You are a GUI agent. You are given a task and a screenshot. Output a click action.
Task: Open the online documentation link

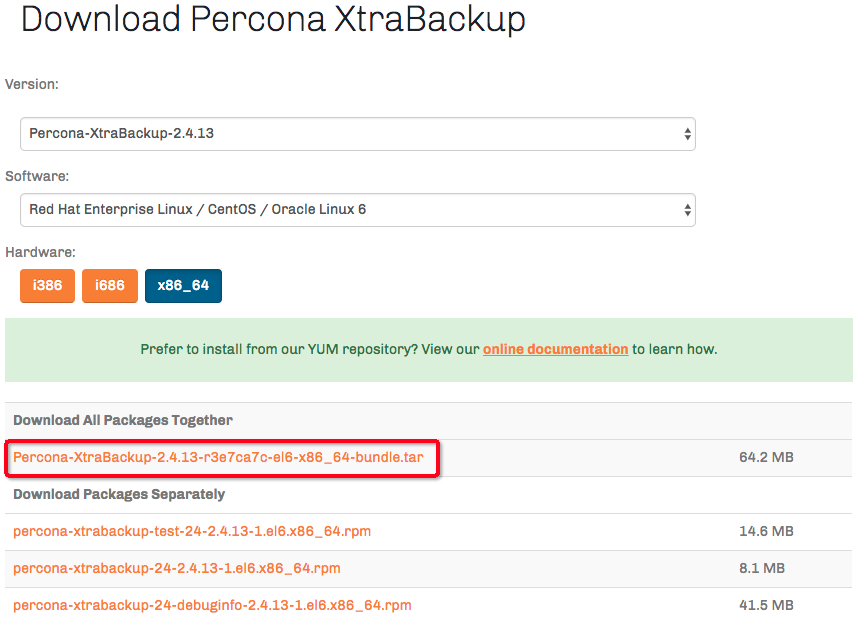(x=555, y=350)
